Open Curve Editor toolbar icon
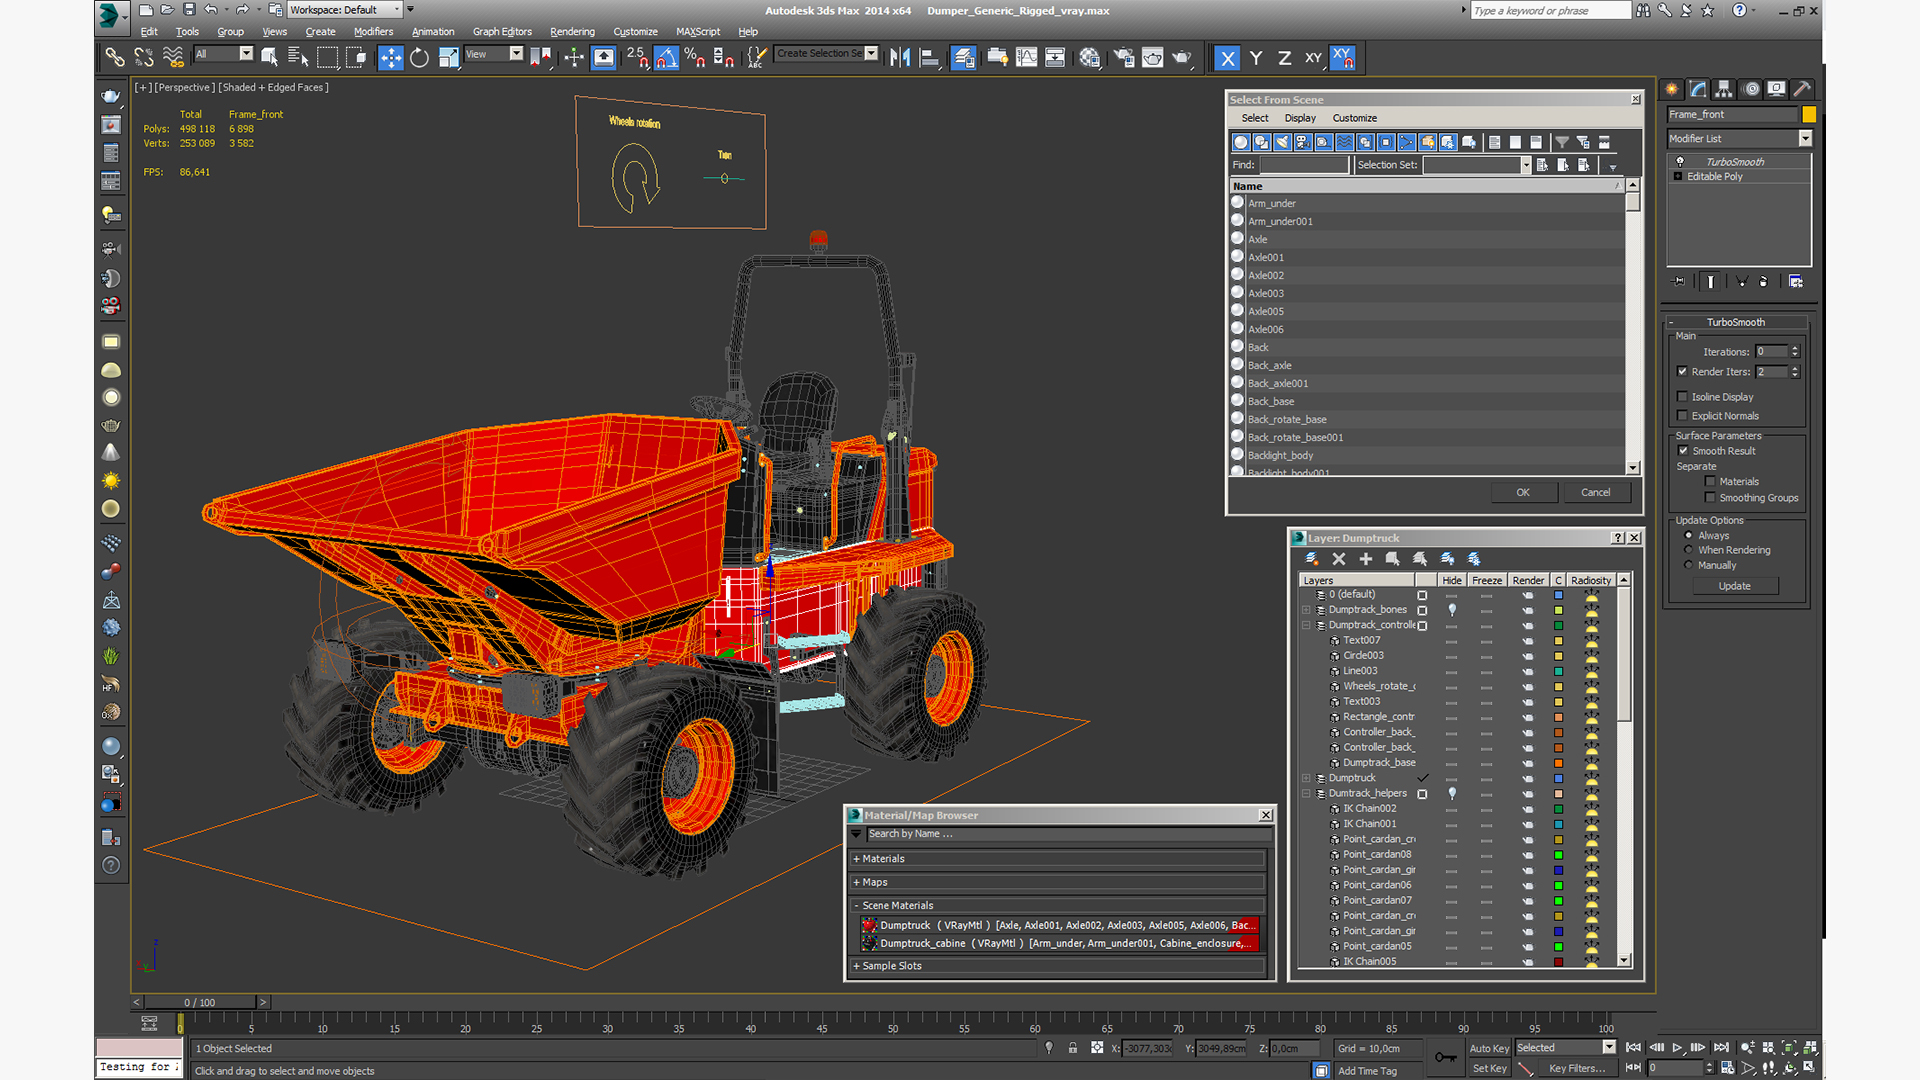Screen dimensions: 1920x1080 click(x=1027, y=58)
